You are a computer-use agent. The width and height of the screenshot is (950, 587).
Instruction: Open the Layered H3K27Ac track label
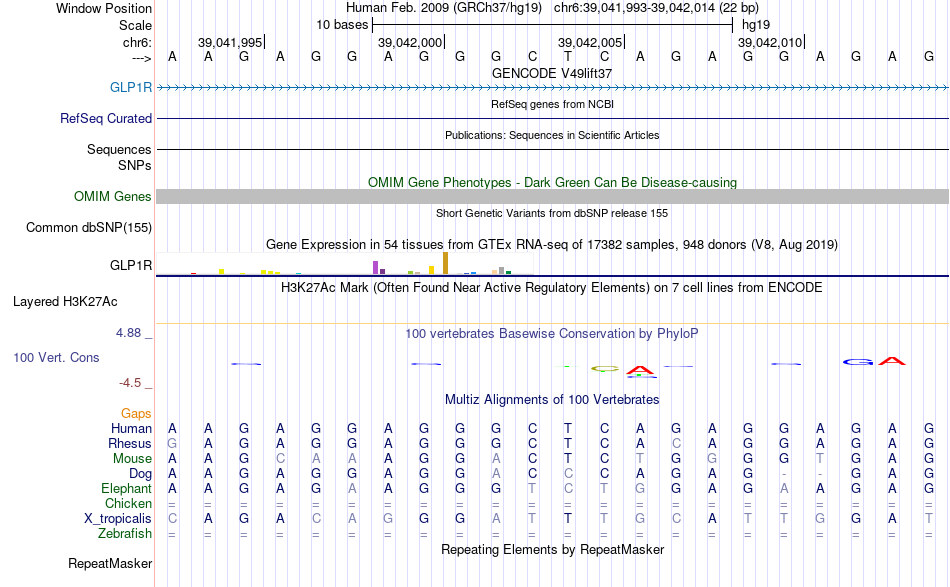[65, 302]
